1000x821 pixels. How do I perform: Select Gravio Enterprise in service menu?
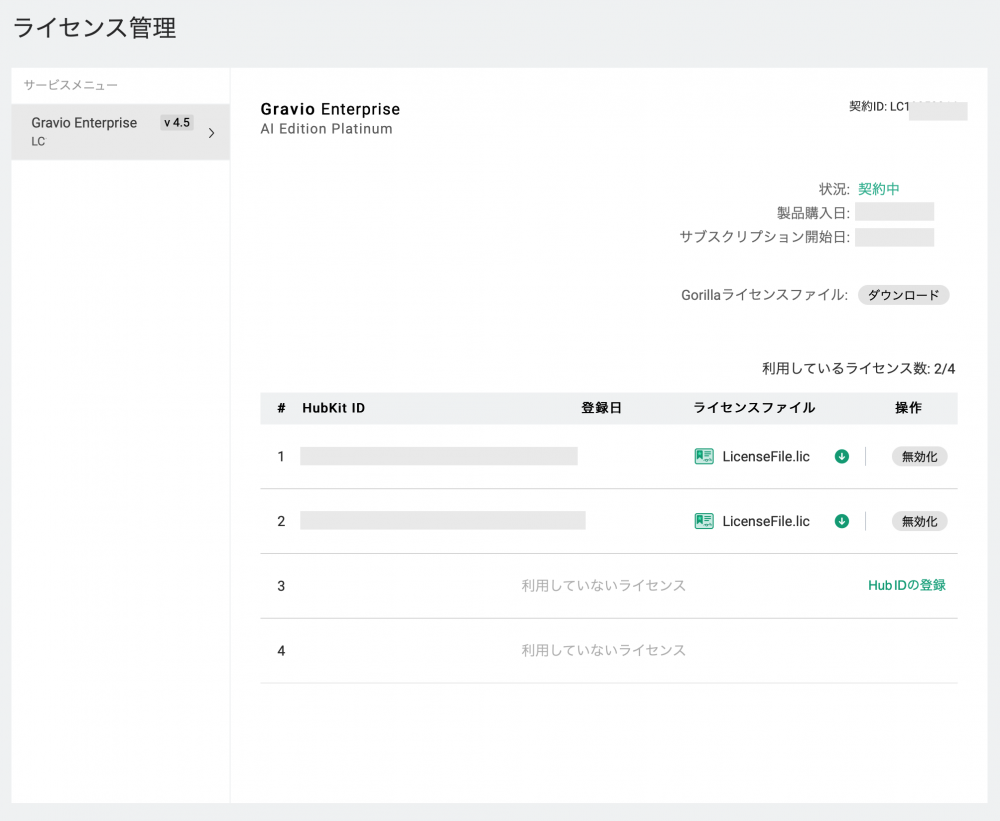pyautogui.click(x=84, y=123)
